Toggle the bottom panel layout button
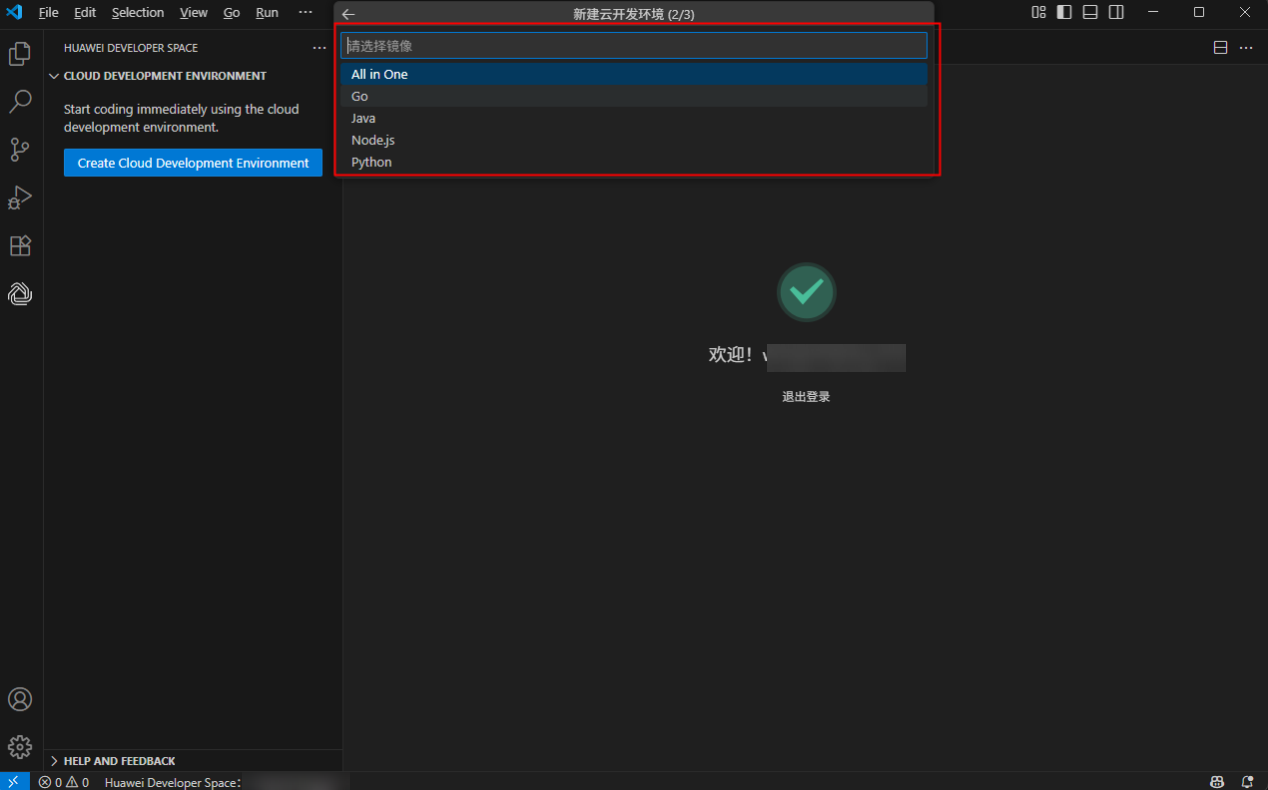This screenshot has height=790, width=1268. (x=1090, y=13)
